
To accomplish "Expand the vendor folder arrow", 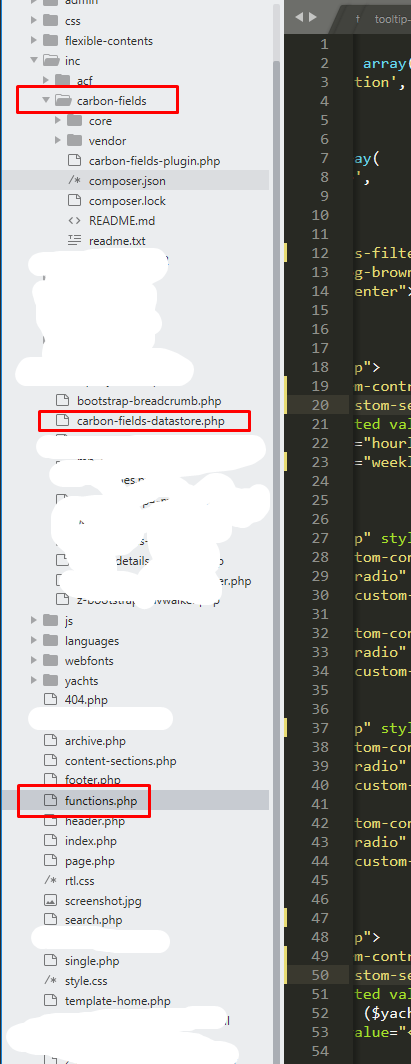I will tap(58, 140).
